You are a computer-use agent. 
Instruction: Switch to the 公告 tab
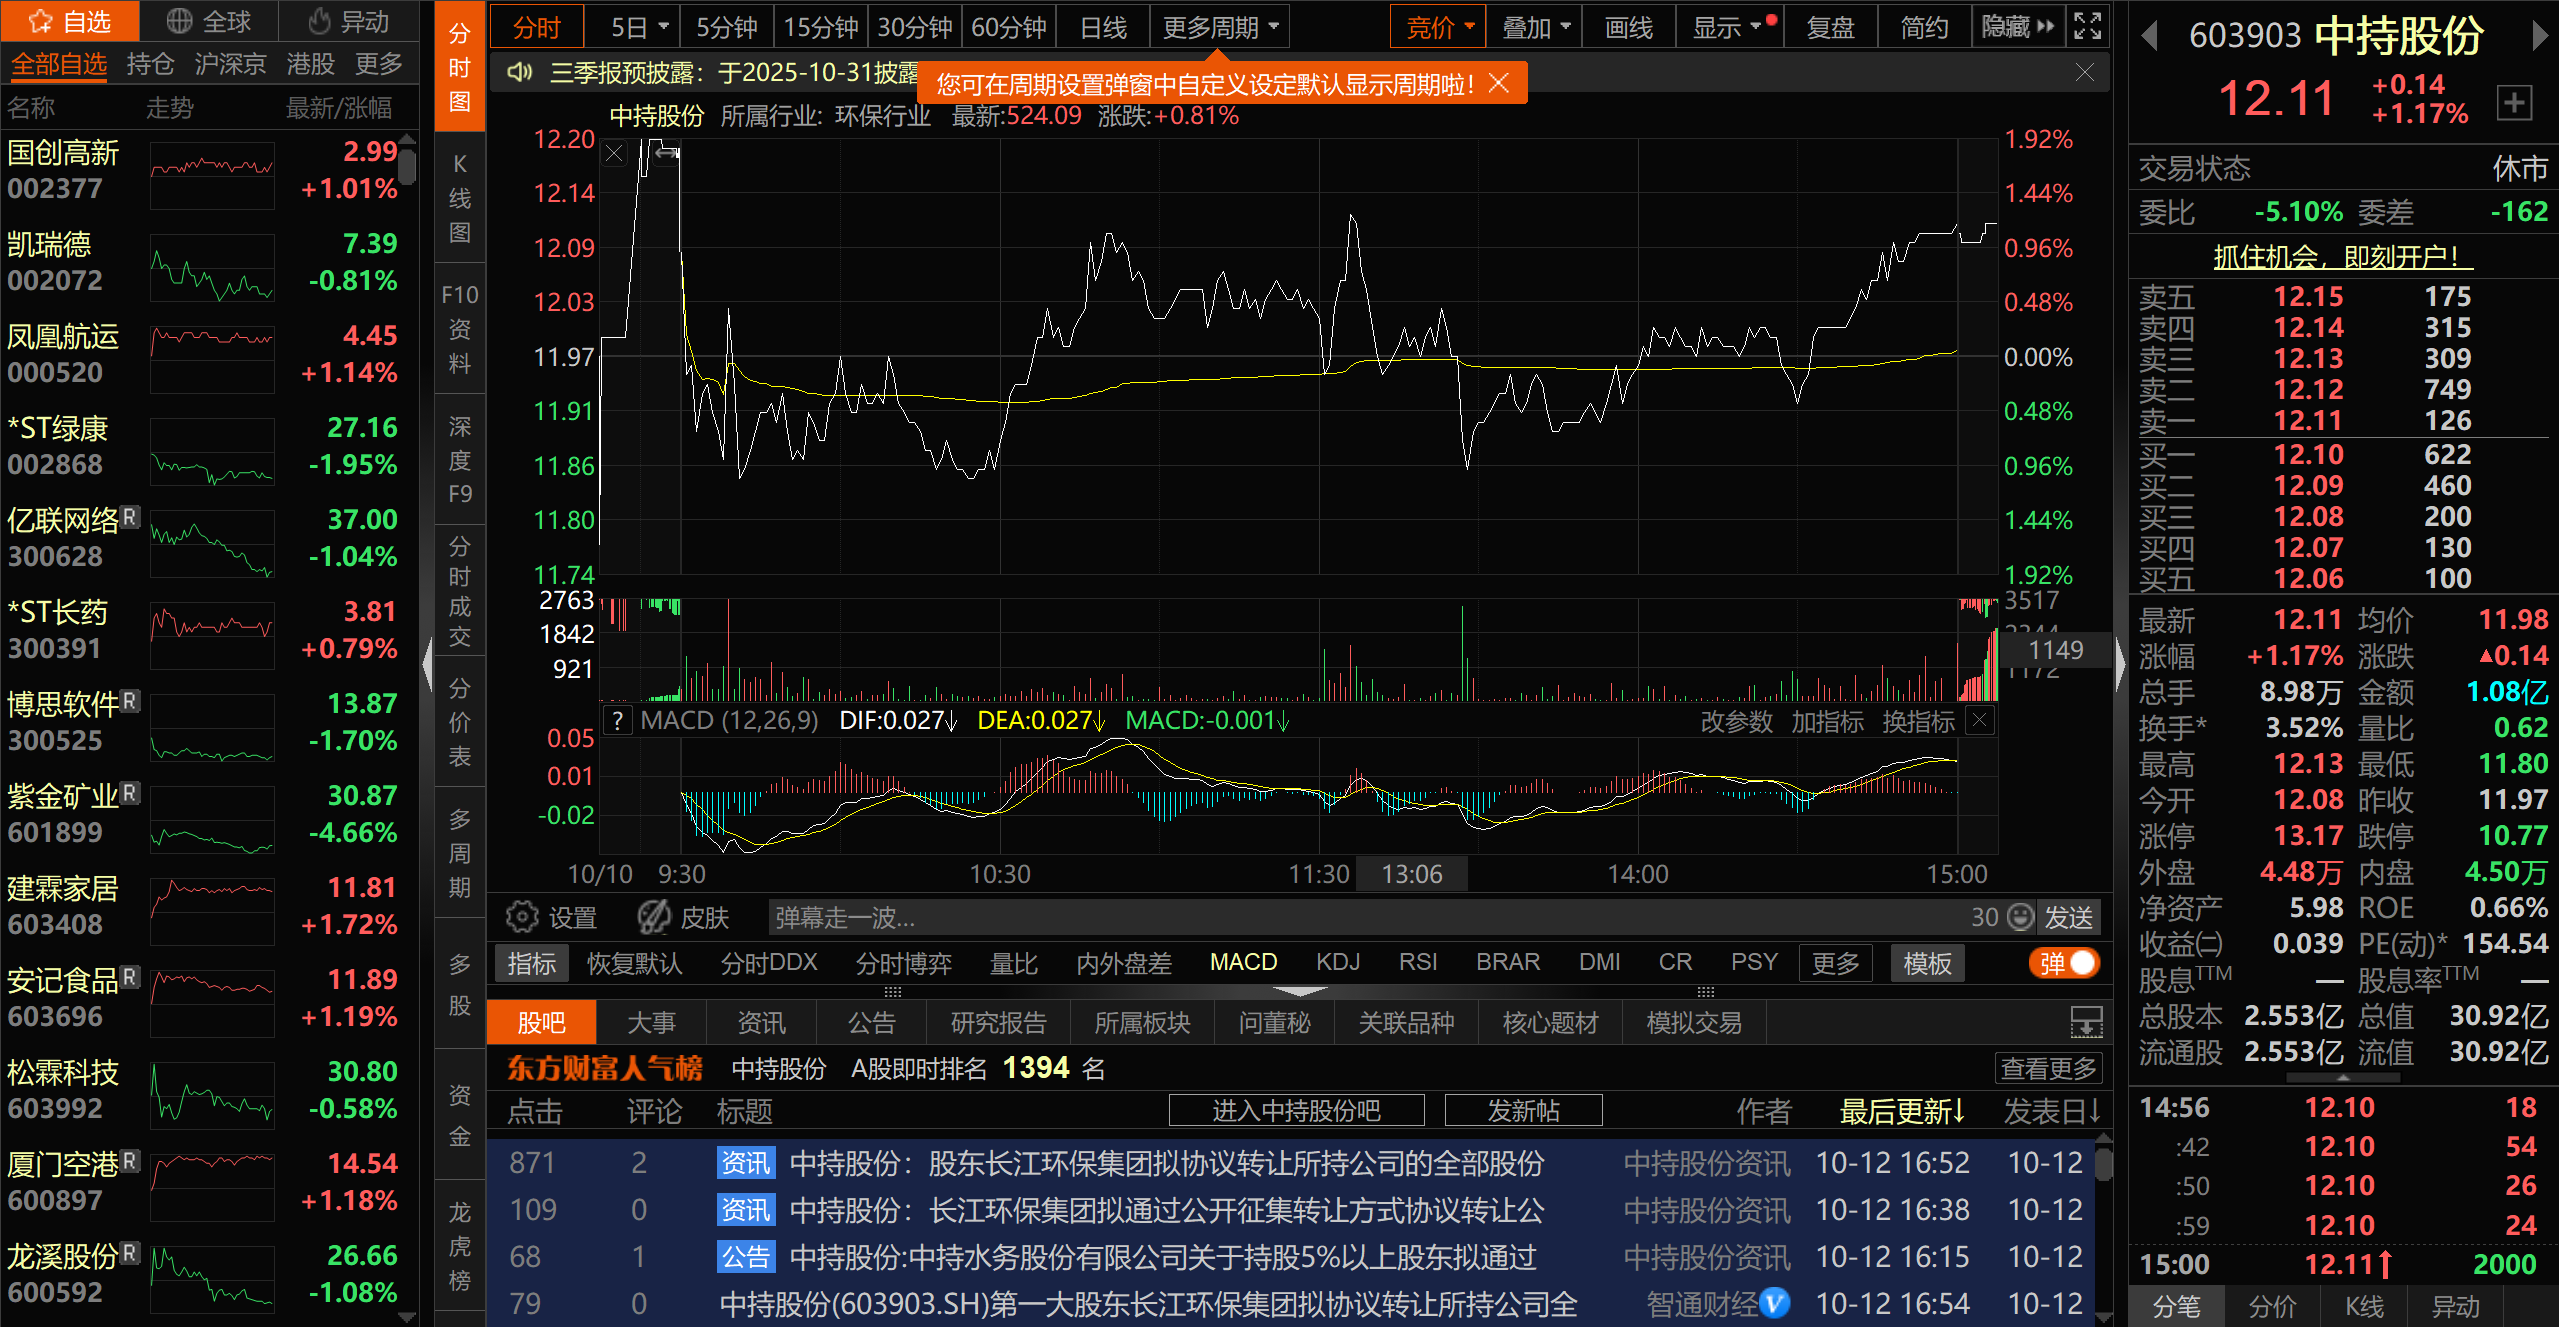pos(871,1023)
